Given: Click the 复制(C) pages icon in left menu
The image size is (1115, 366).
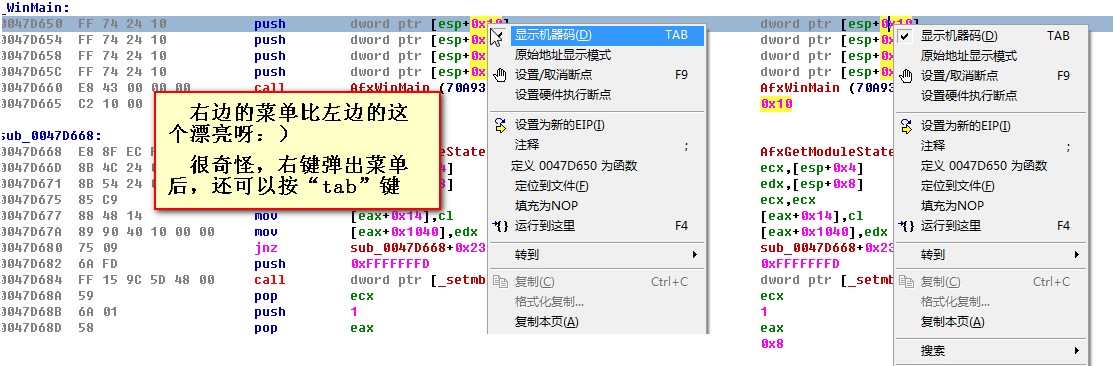Looking at the screenshot, I should [500, 281].
